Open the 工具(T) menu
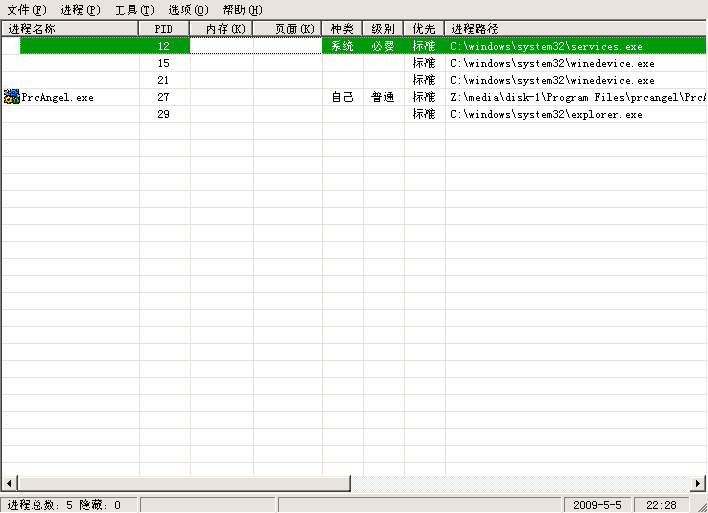Viewport: 708px width, 513px height. pos(135,9)
